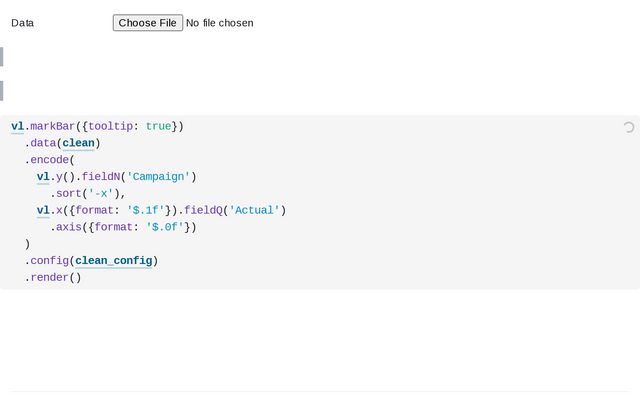Click the '-x' sort string

(102, 194)
